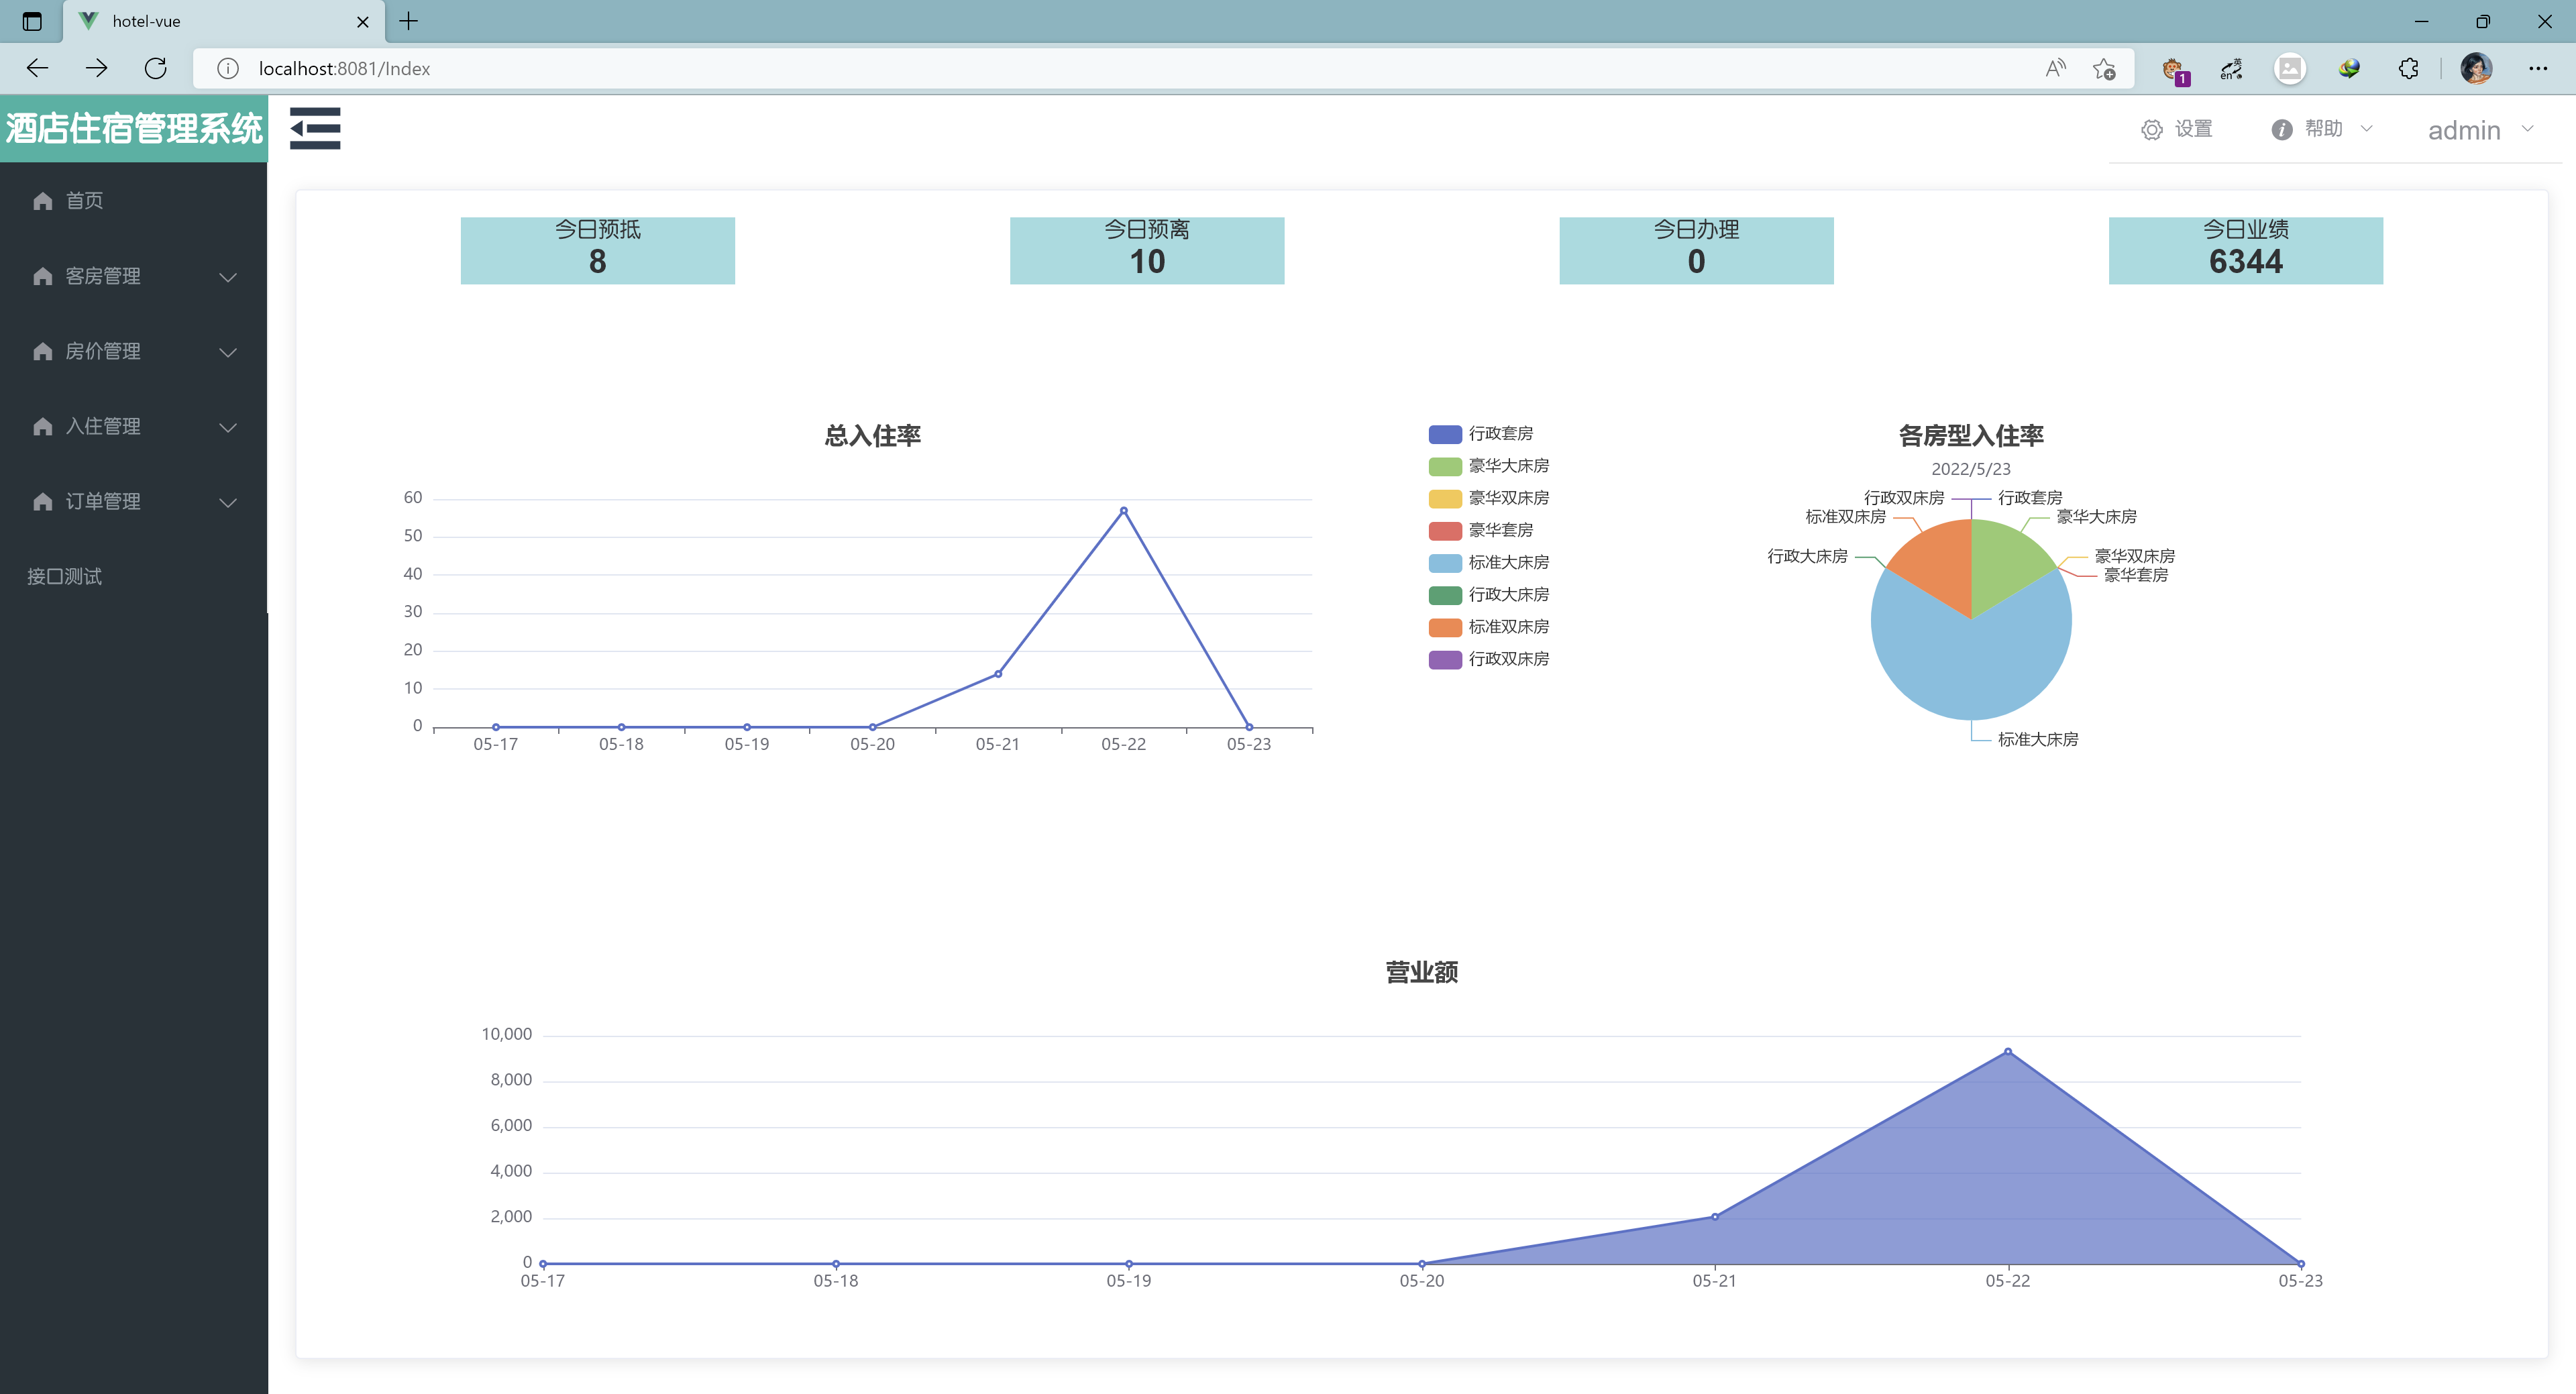Toggle 豪华套房 series in chart legend
Image resolution: width=2576 pixels, height=1394 pixels.
(x=1481, y=530)
